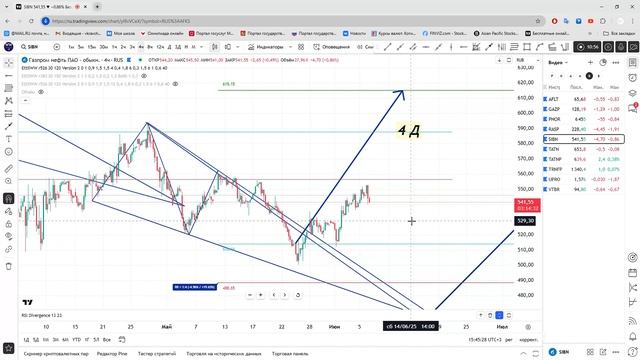Select the brush drawing tool
The image size is (640, 360).
pos(9,126)
